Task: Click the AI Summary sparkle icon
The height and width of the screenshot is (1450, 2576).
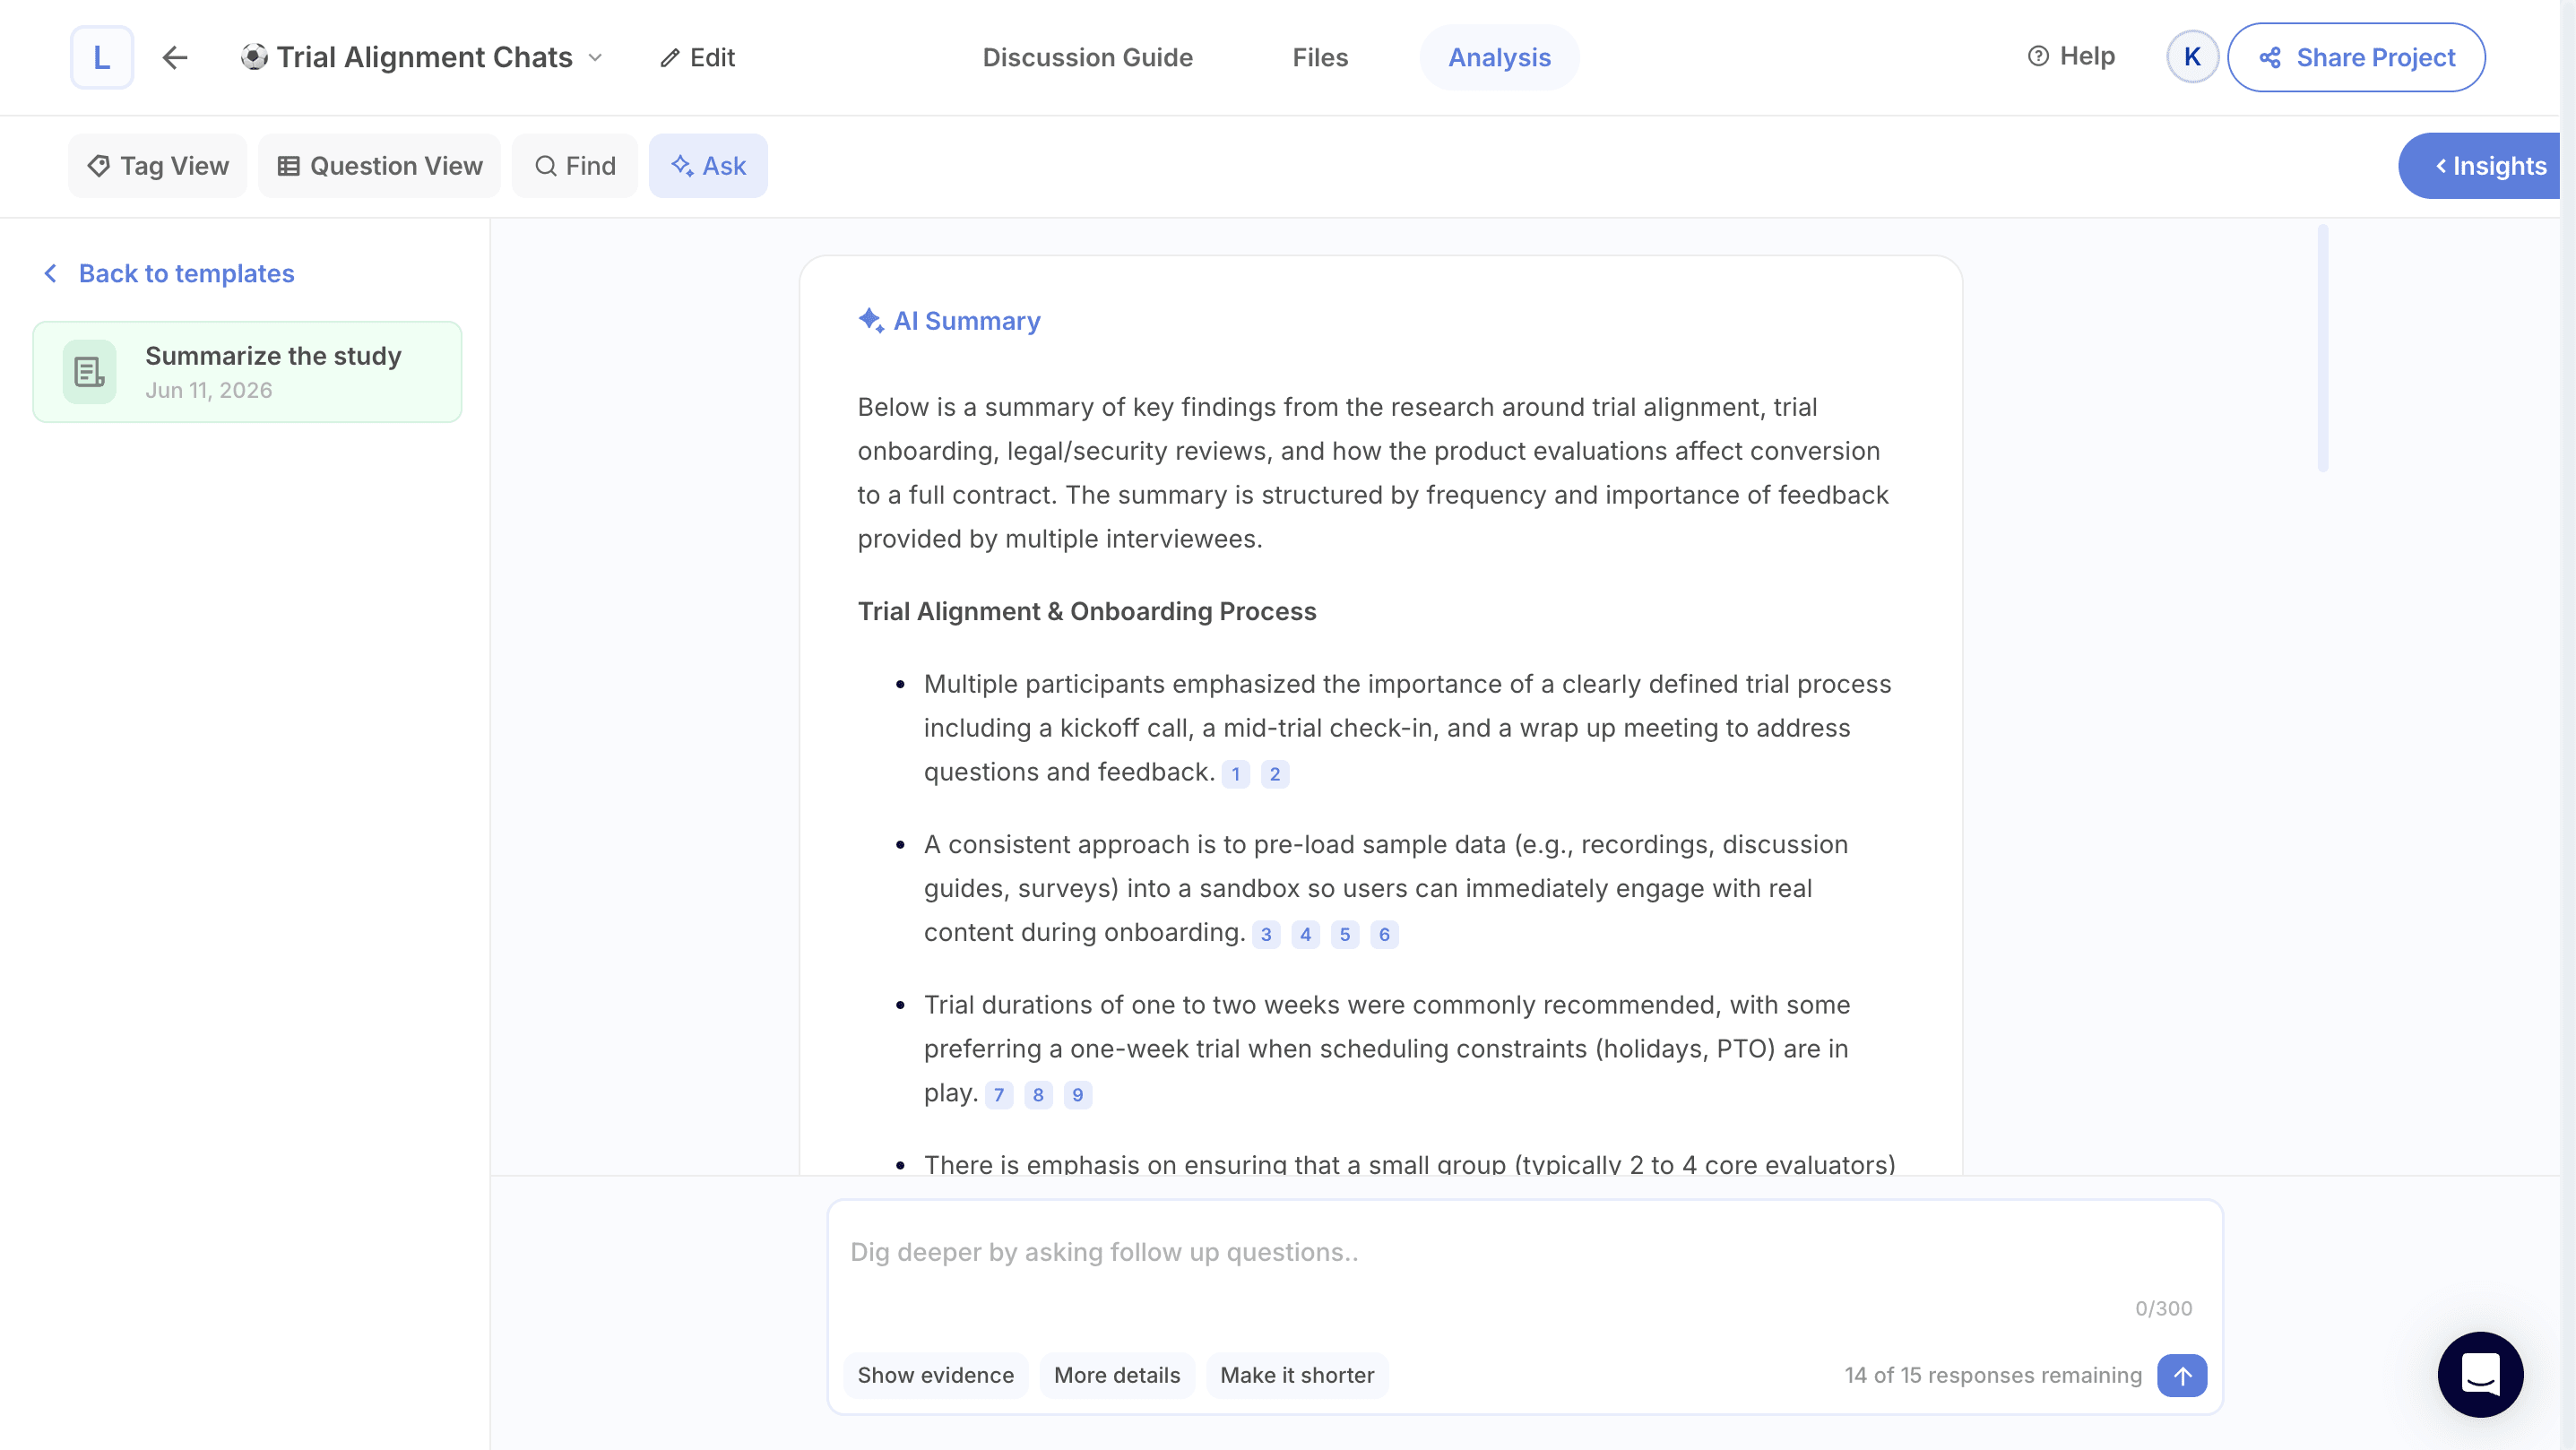Action: point(870,320)
